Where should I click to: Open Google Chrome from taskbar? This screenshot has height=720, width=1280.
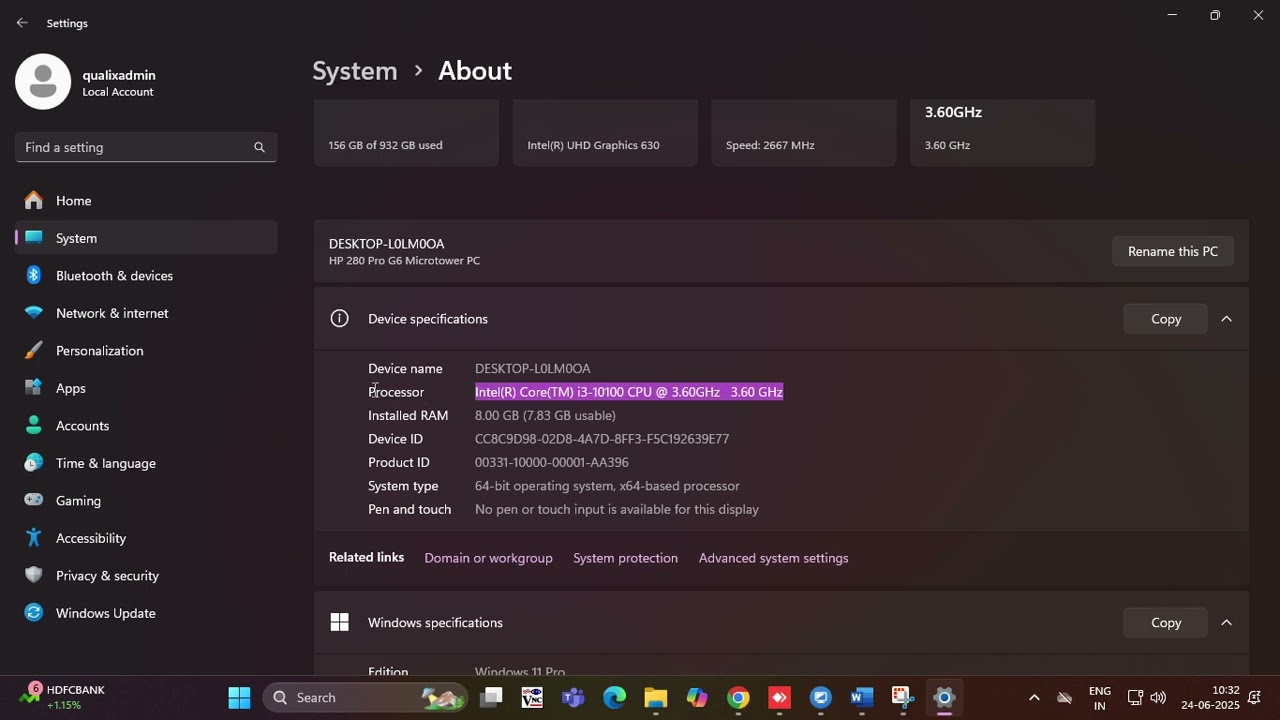tap(738, 698)
